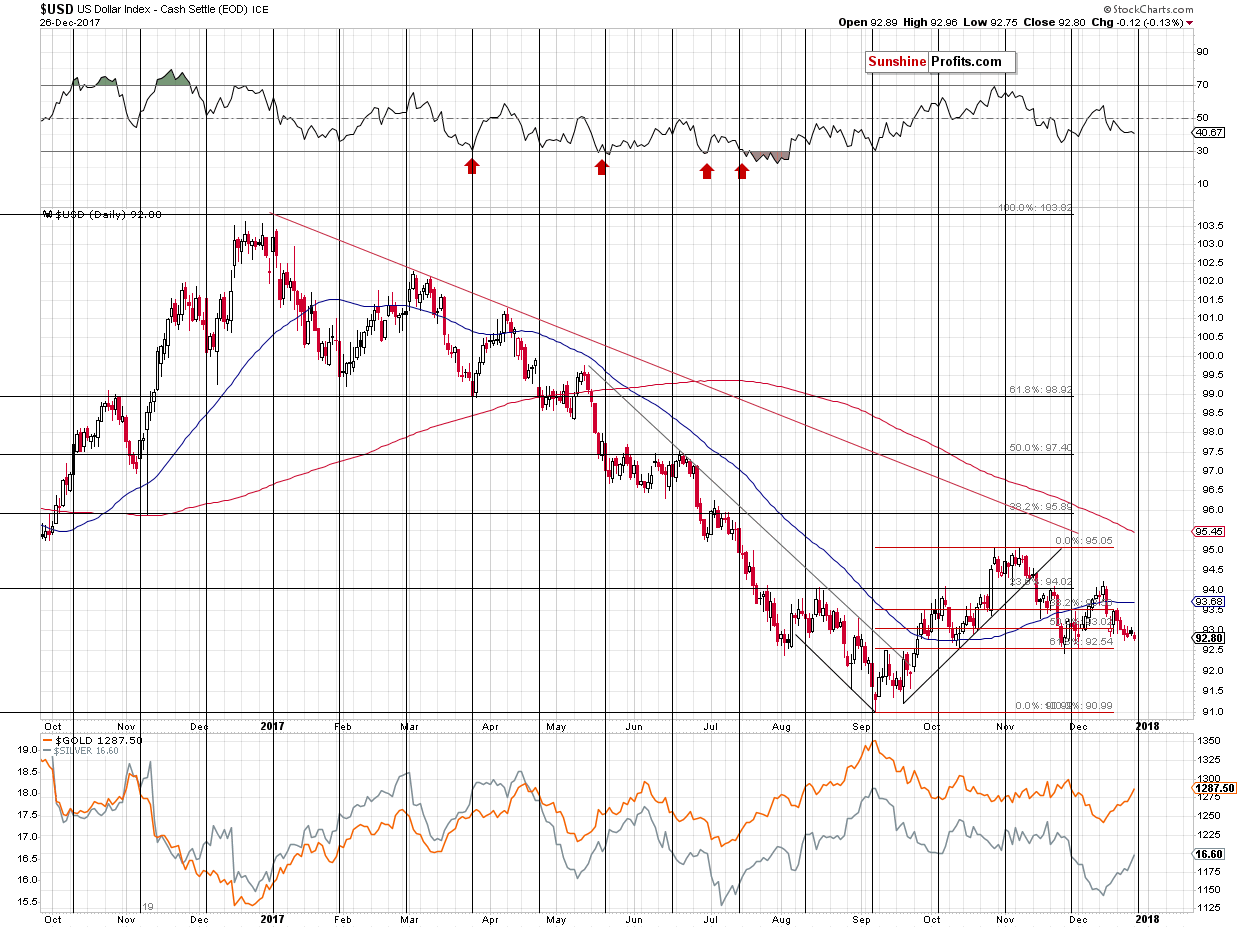The image size is (1240, 928).
Task: Click the Fibonacci label 100.0%: 103.82
Action: 1036,208
